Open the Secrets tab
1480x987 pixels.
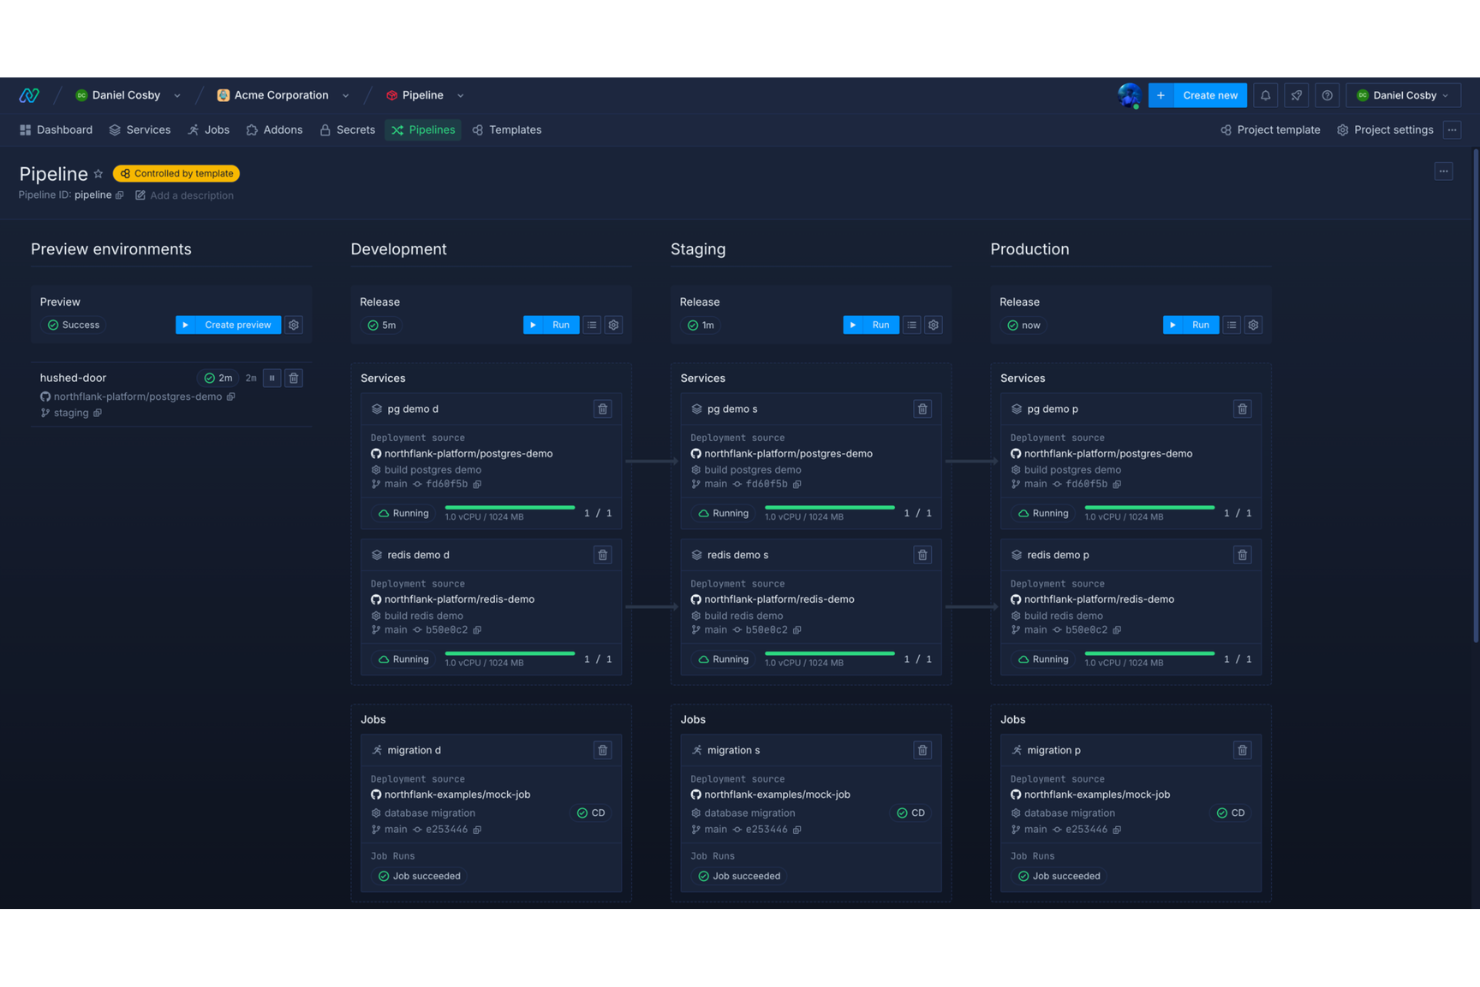[x=347, y=130]
